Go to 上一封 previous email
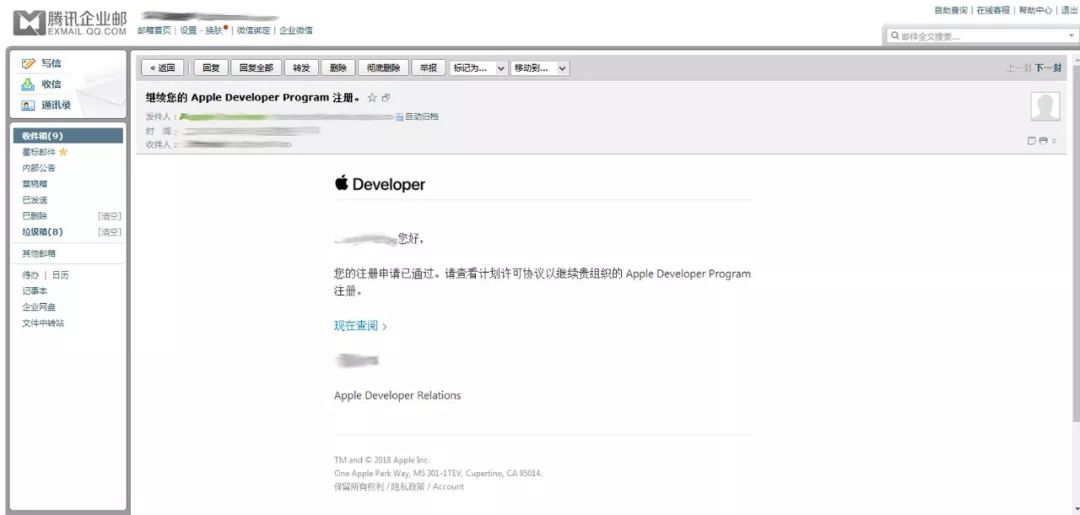The height and width of the screenshot is (515, 1080). [x=1019, y=68]
